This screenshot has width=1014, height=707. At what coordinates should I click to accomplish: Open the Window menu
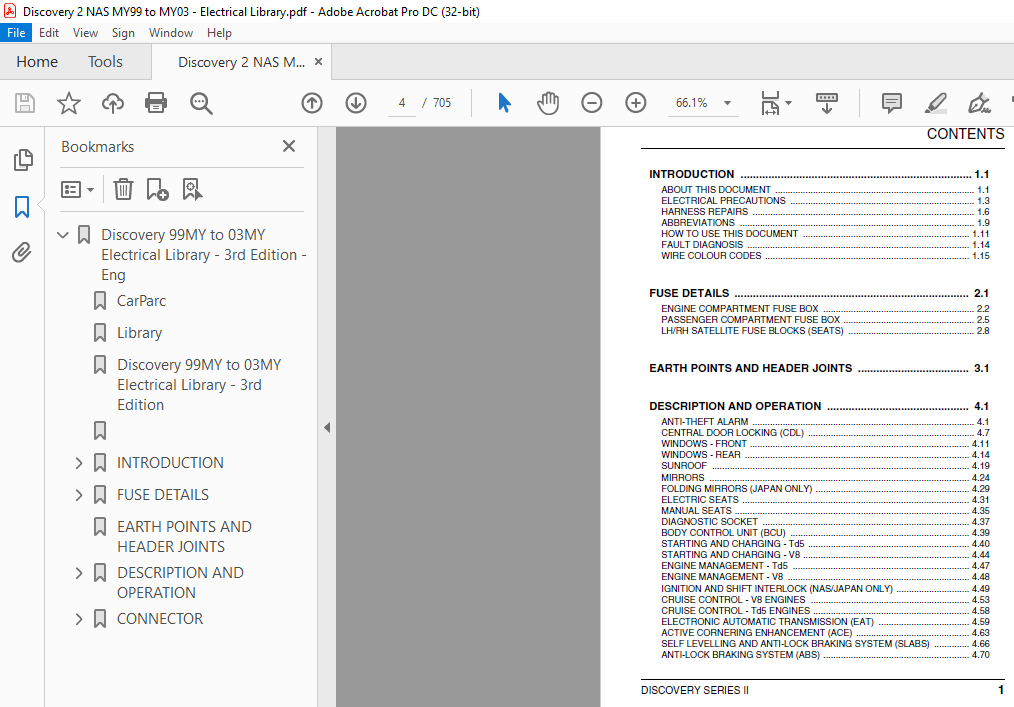pos(171,33)
